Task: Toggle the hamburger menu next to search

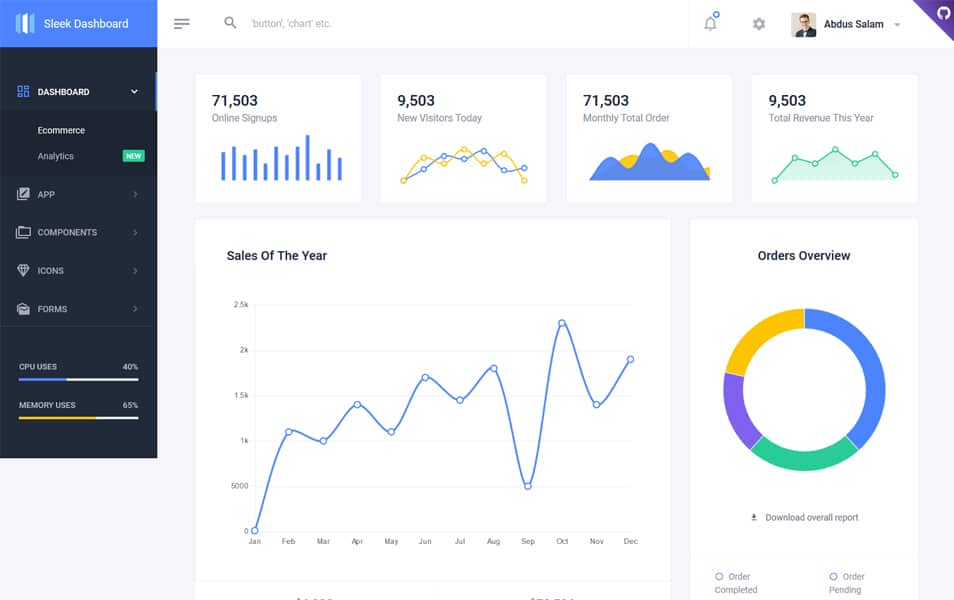Action: coord(180,23)
